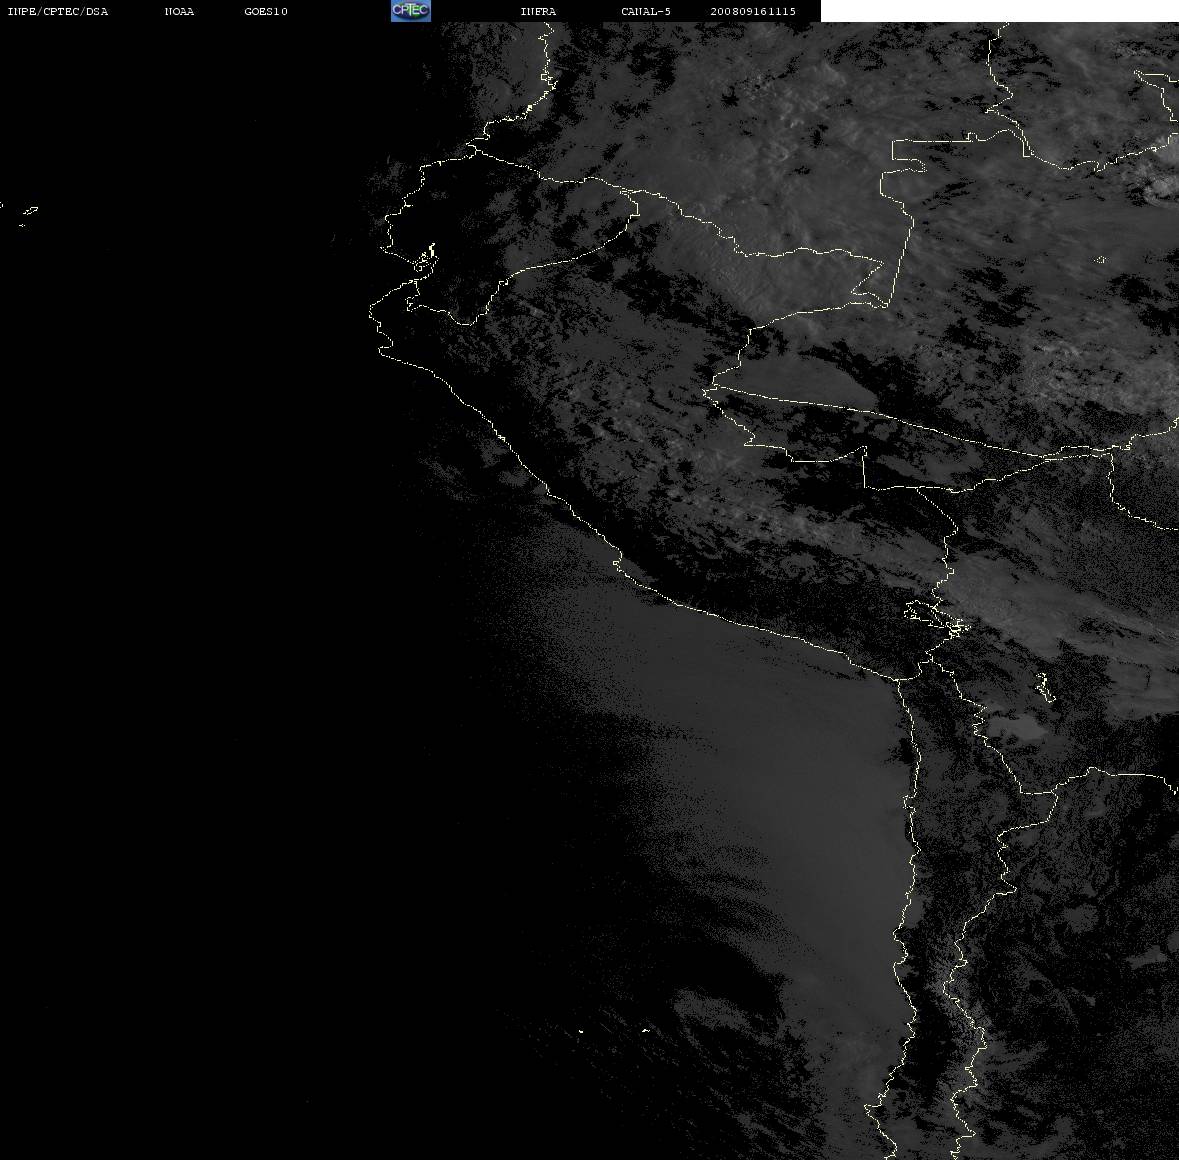The height and width of the screenshot is (1160, 1179).
Task: Click the left small island marker in the southern ocean
Action: click(580, 1031)
